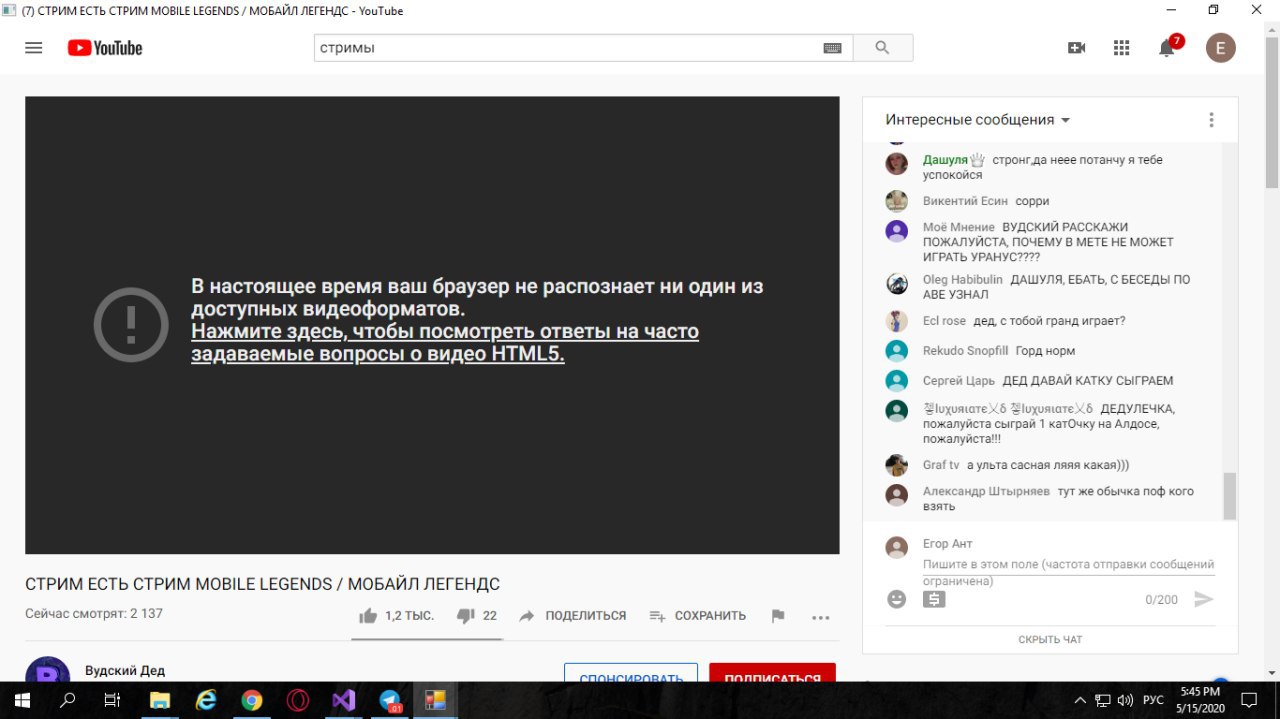1280x719 pixels.
Task: Open the create video camera icon
Action: coord(1077,48)
